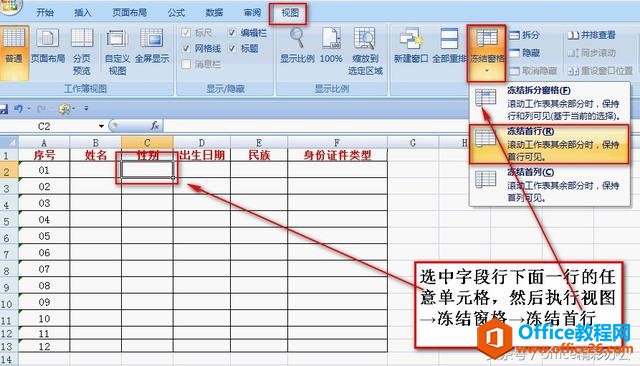Open the Review (审阅) tab
Screen dimensions: 640x366
(x=252, y=13)
